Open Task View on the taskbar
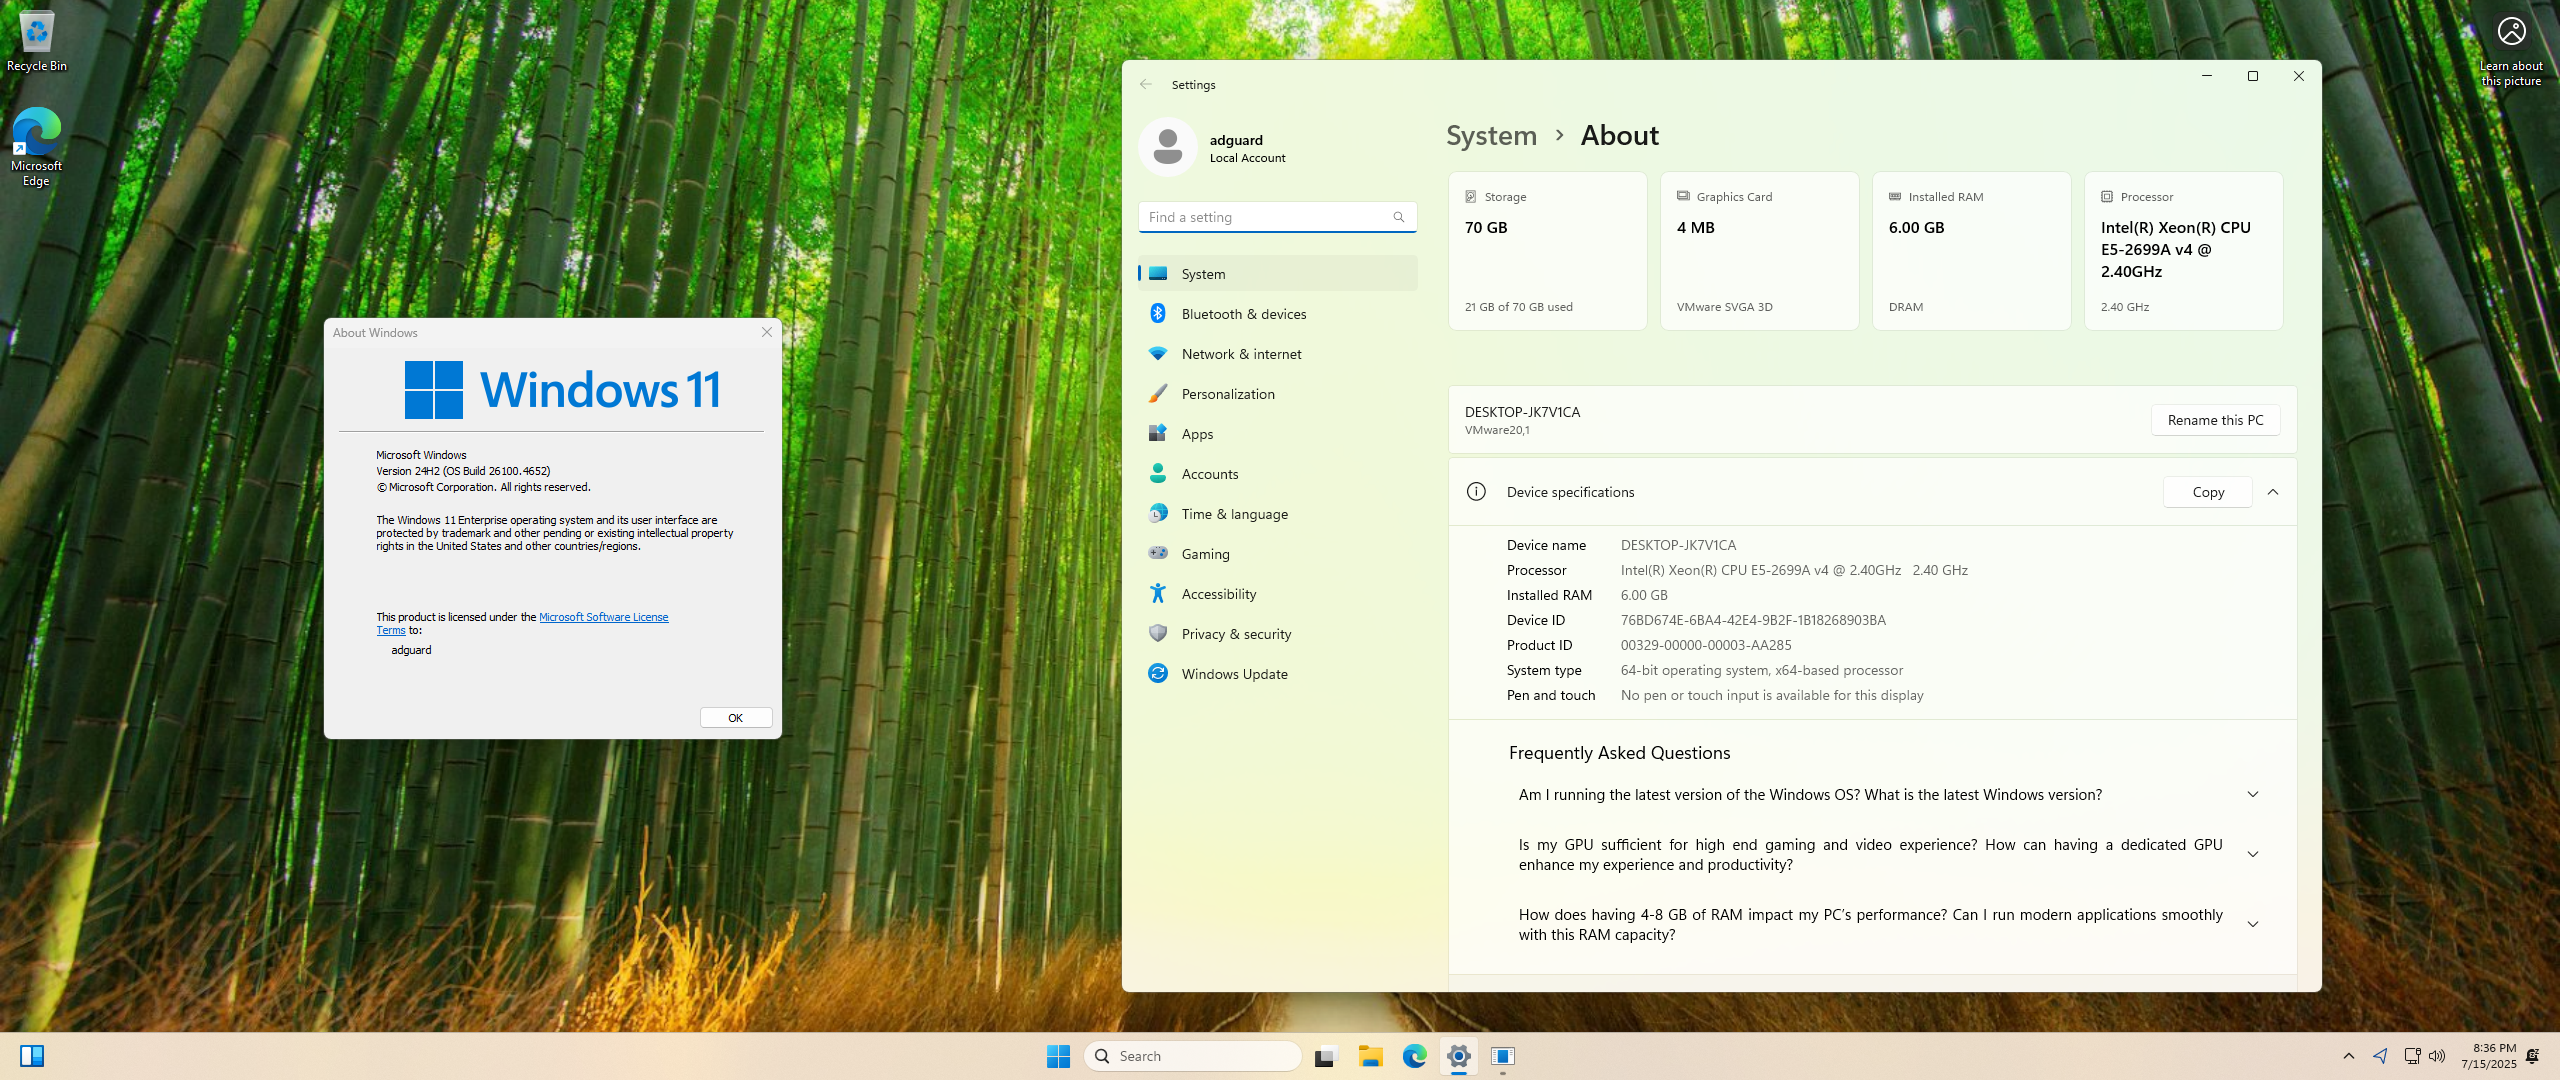The image size is (2560, 1080). (1326, 1056)
